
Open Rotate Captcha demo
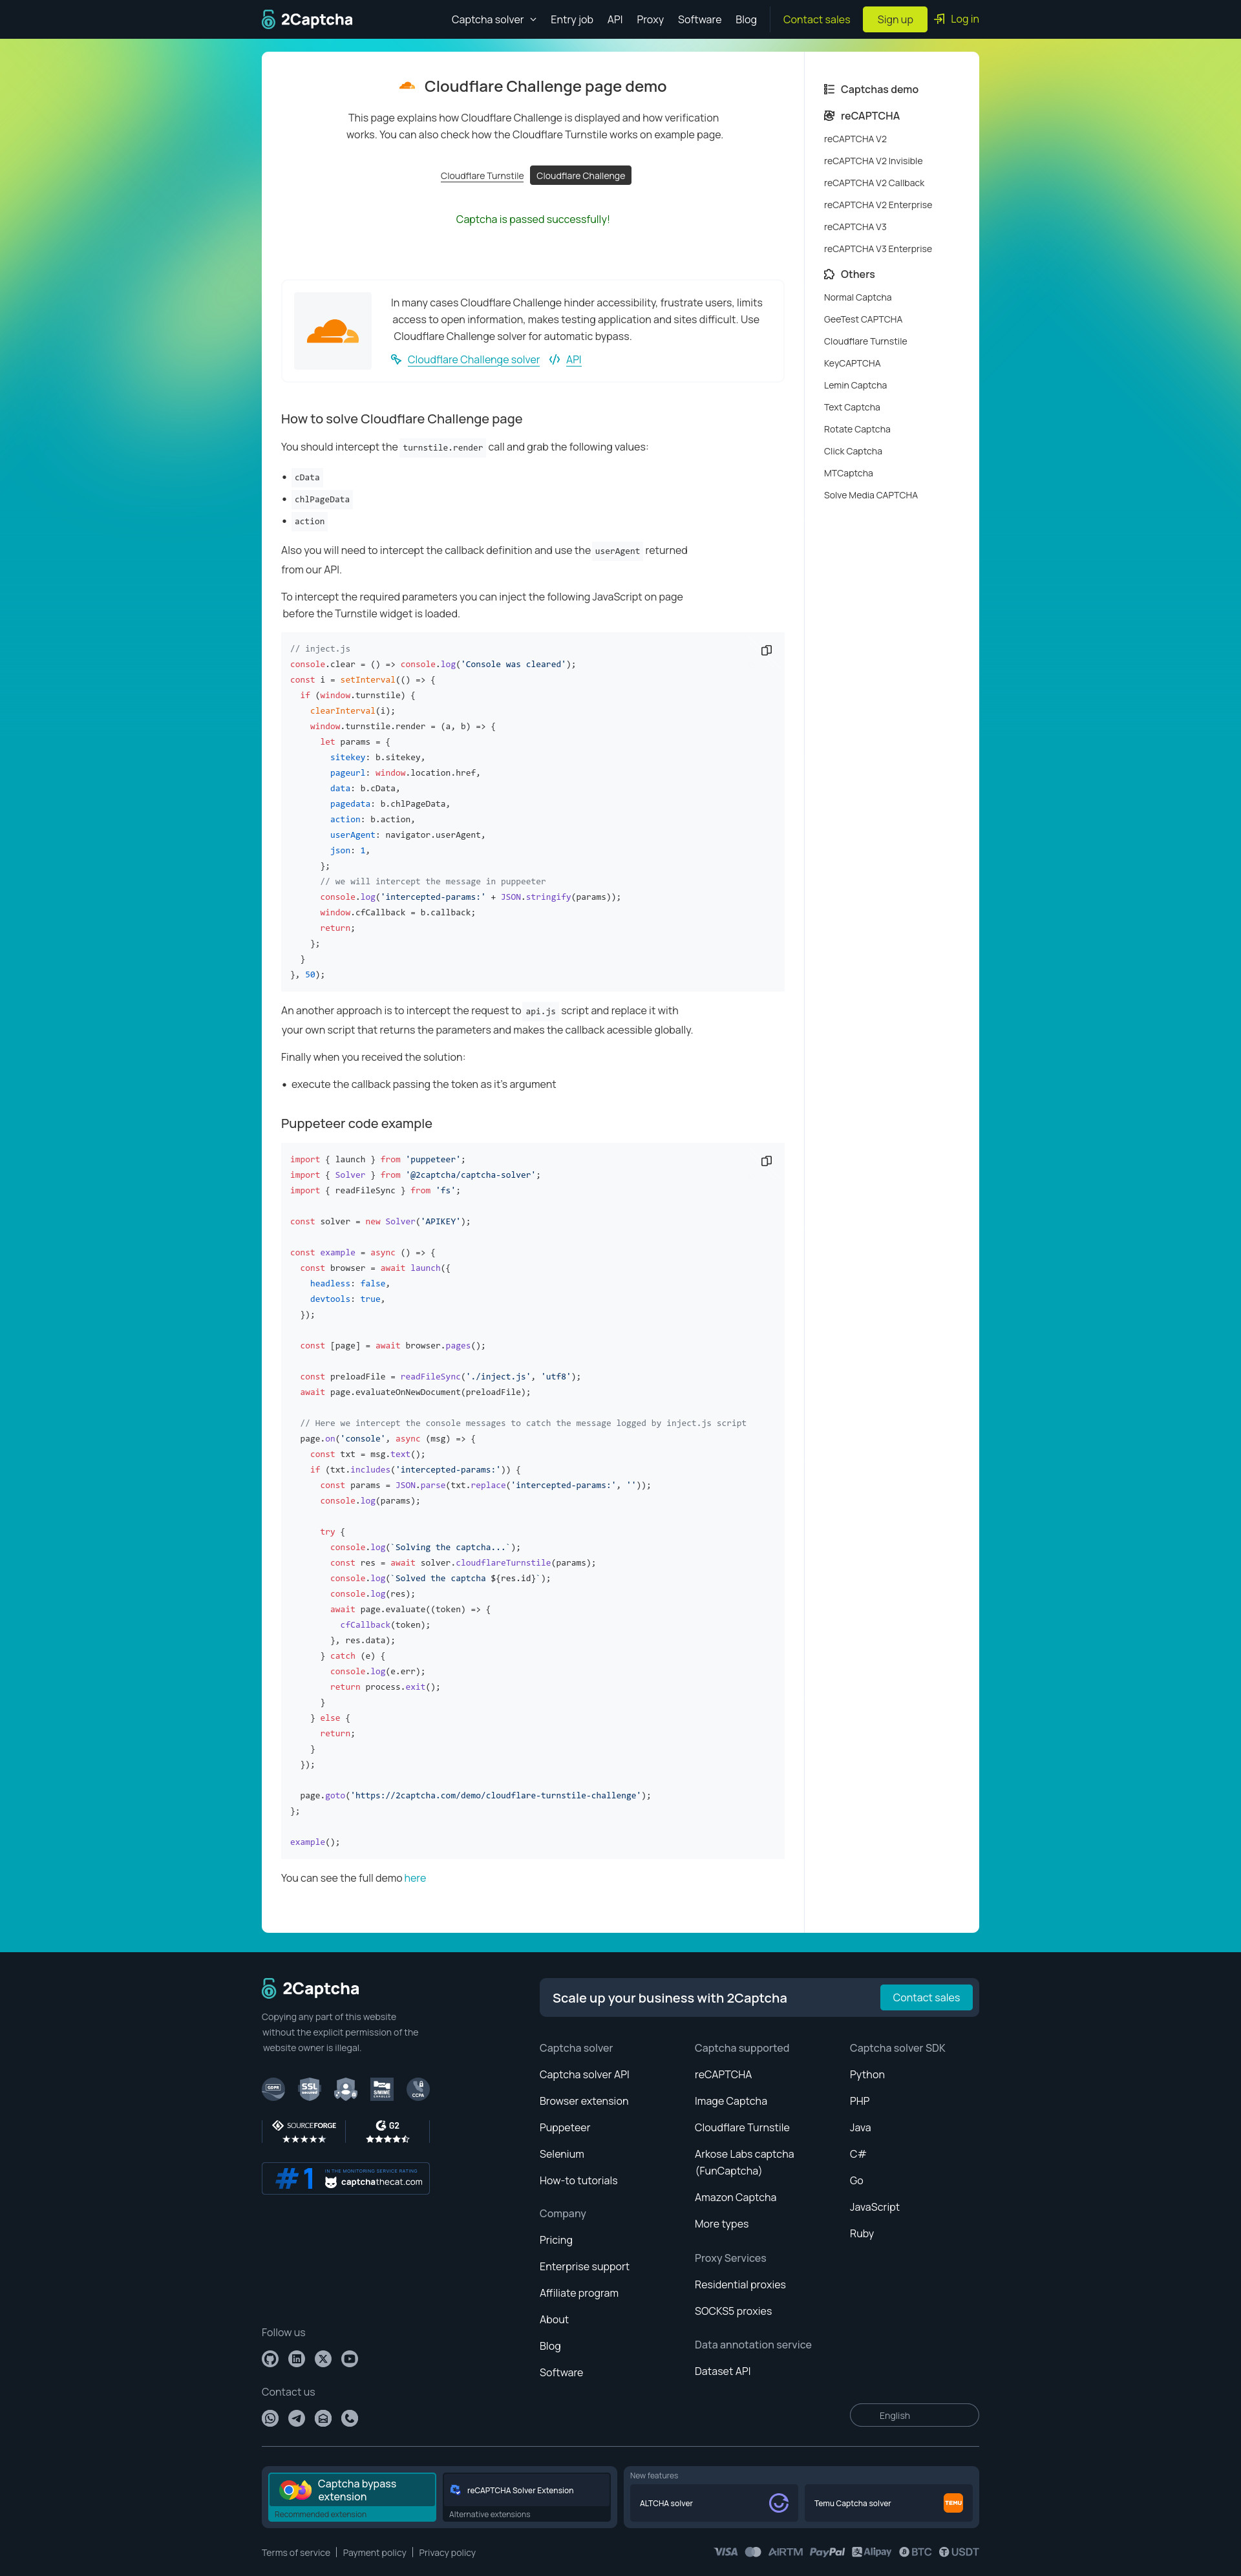(857, 429)
